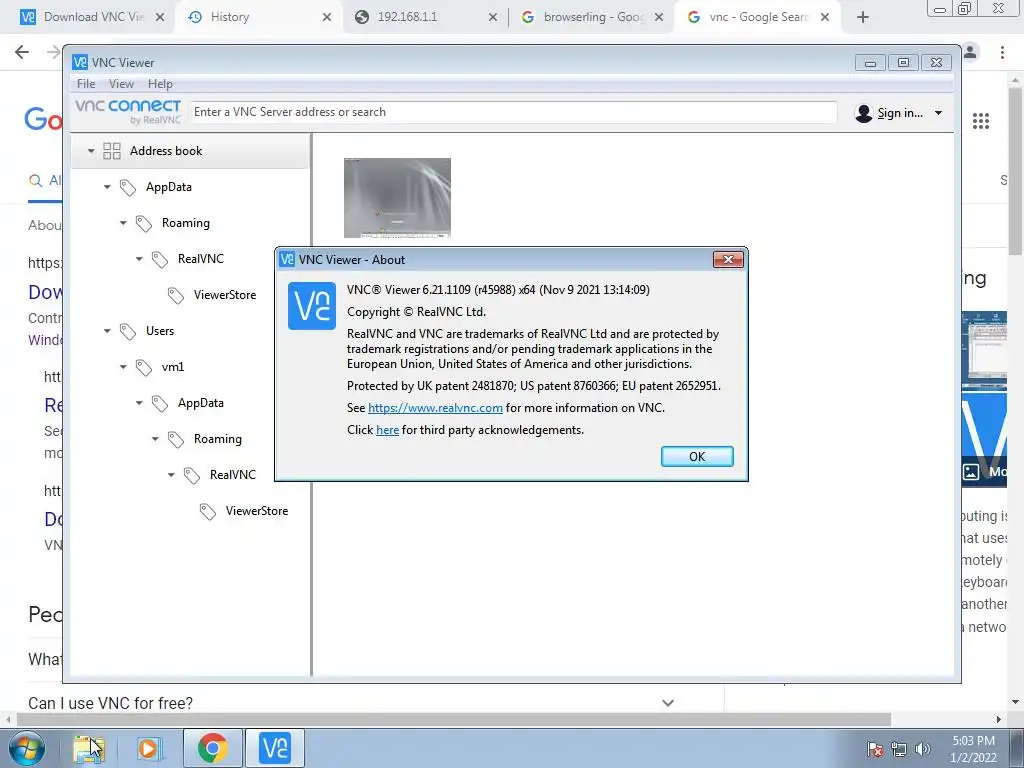Open the third party acknowledgements 'here' link
Image resolution: width=1024 pixels, height=768 pixels.
pos(387,430)
